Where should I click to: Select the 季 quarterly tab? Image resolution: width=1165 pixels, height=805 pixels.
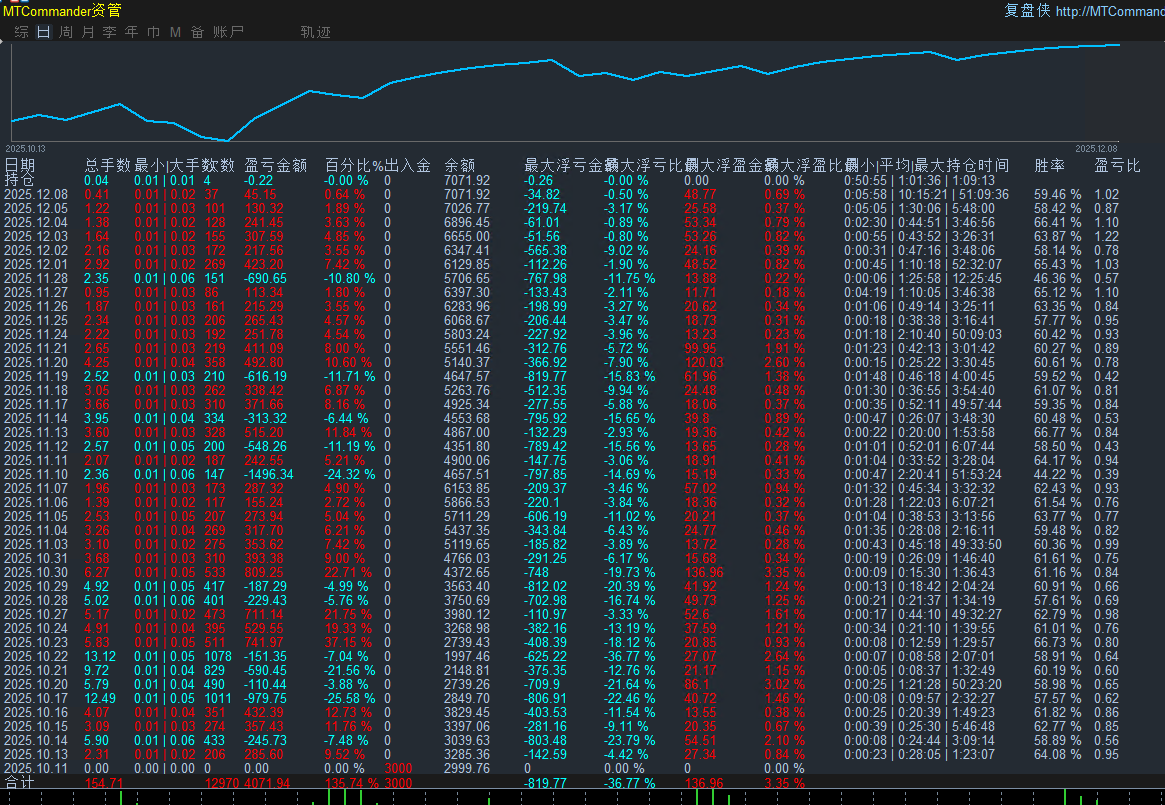[109, 32]
